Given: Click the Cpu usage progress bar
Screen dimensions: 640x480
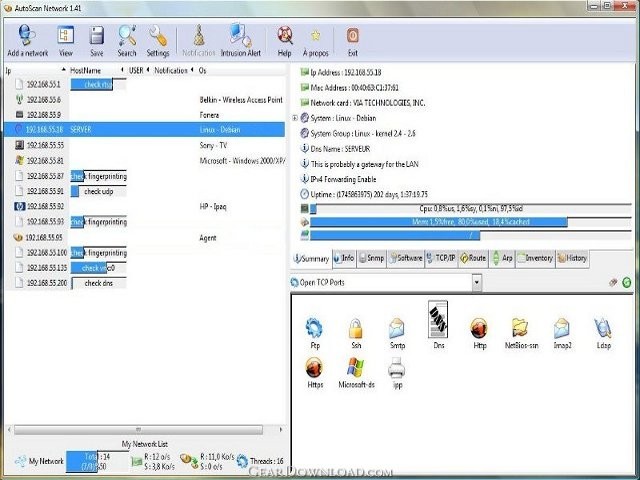Looking at the screenshot, I should tap(471, 209).
